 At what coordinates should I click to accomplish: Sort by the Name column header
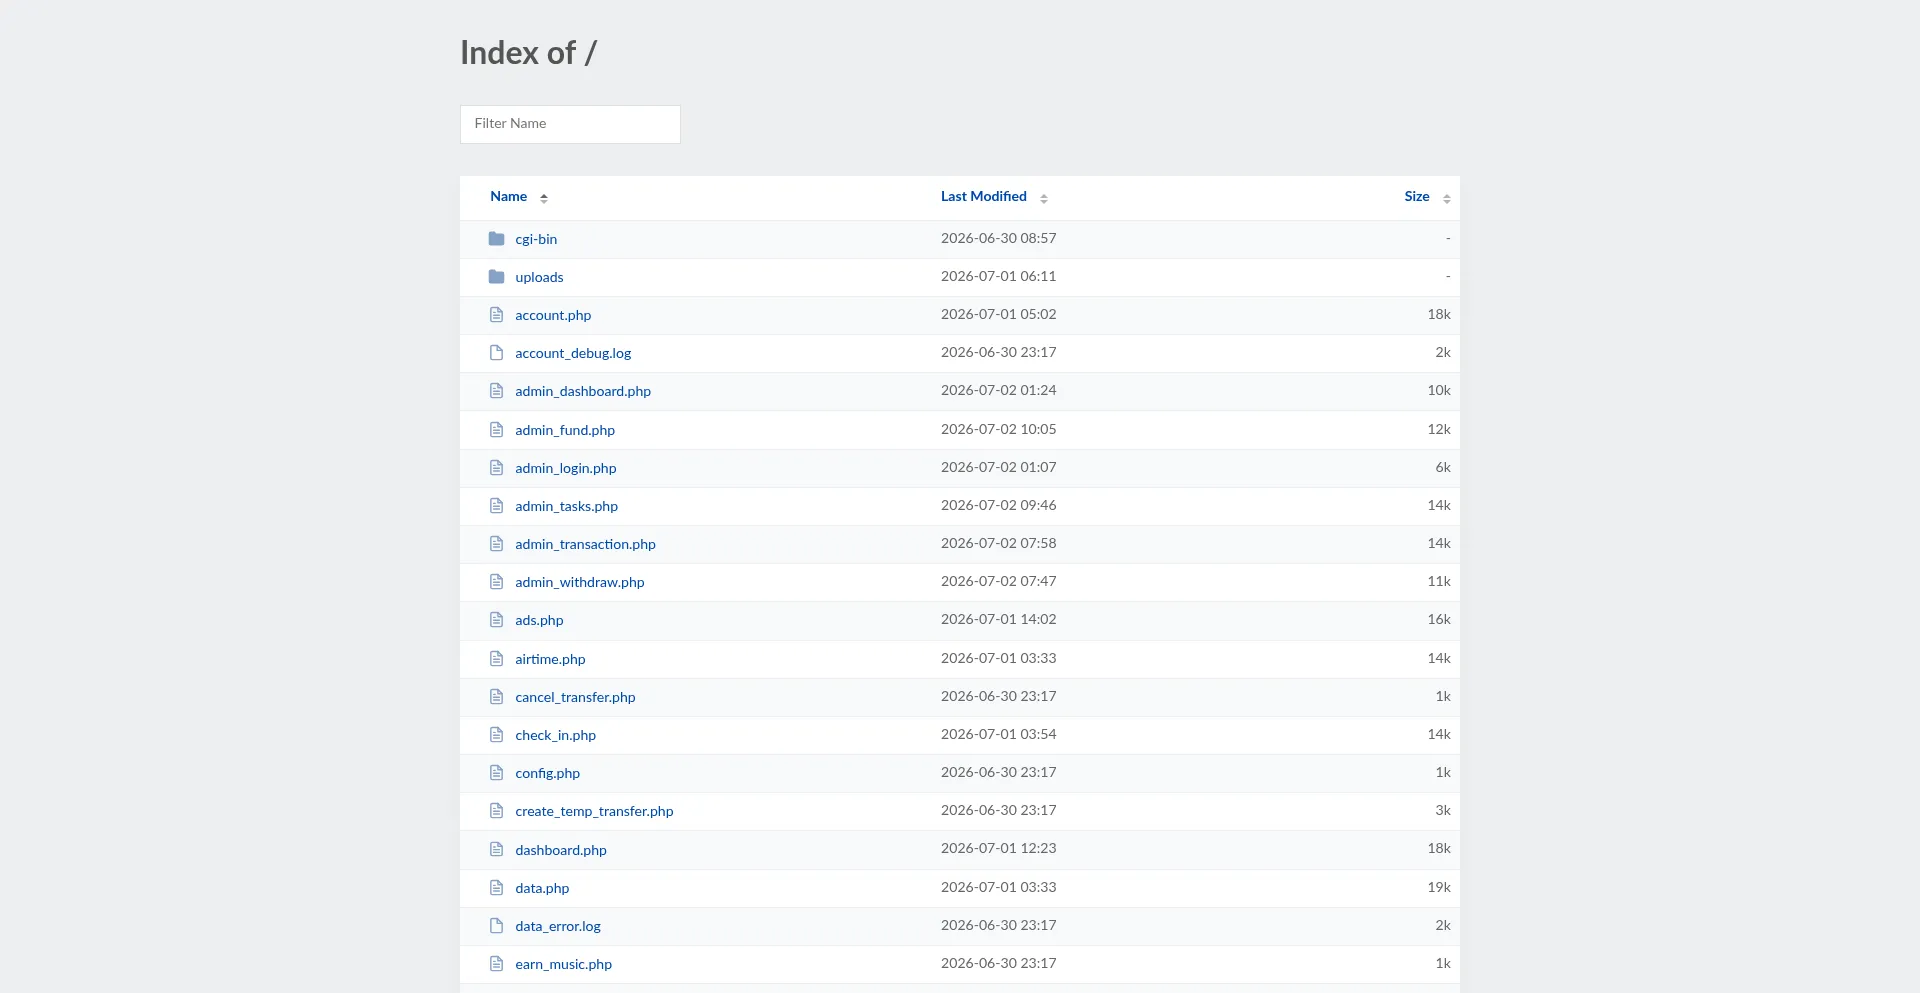pyautogui.click(x=508, y=197)
